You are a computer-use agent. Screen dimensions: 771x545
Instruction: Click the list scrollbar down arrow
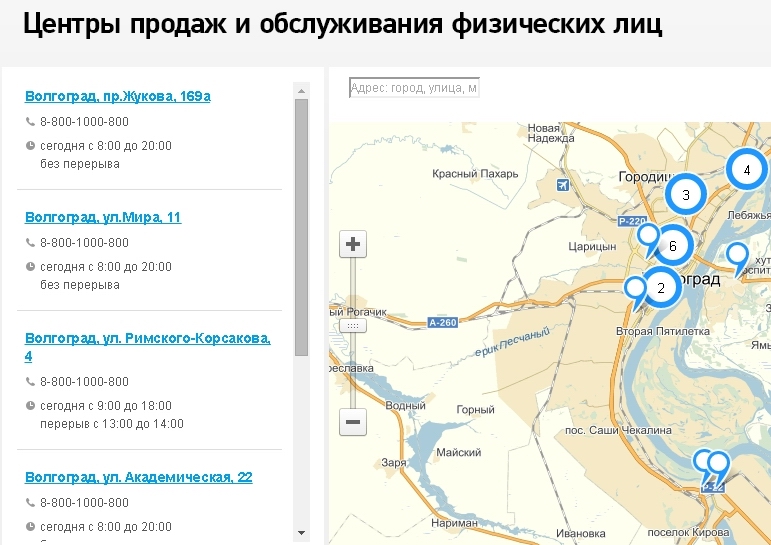301,533
